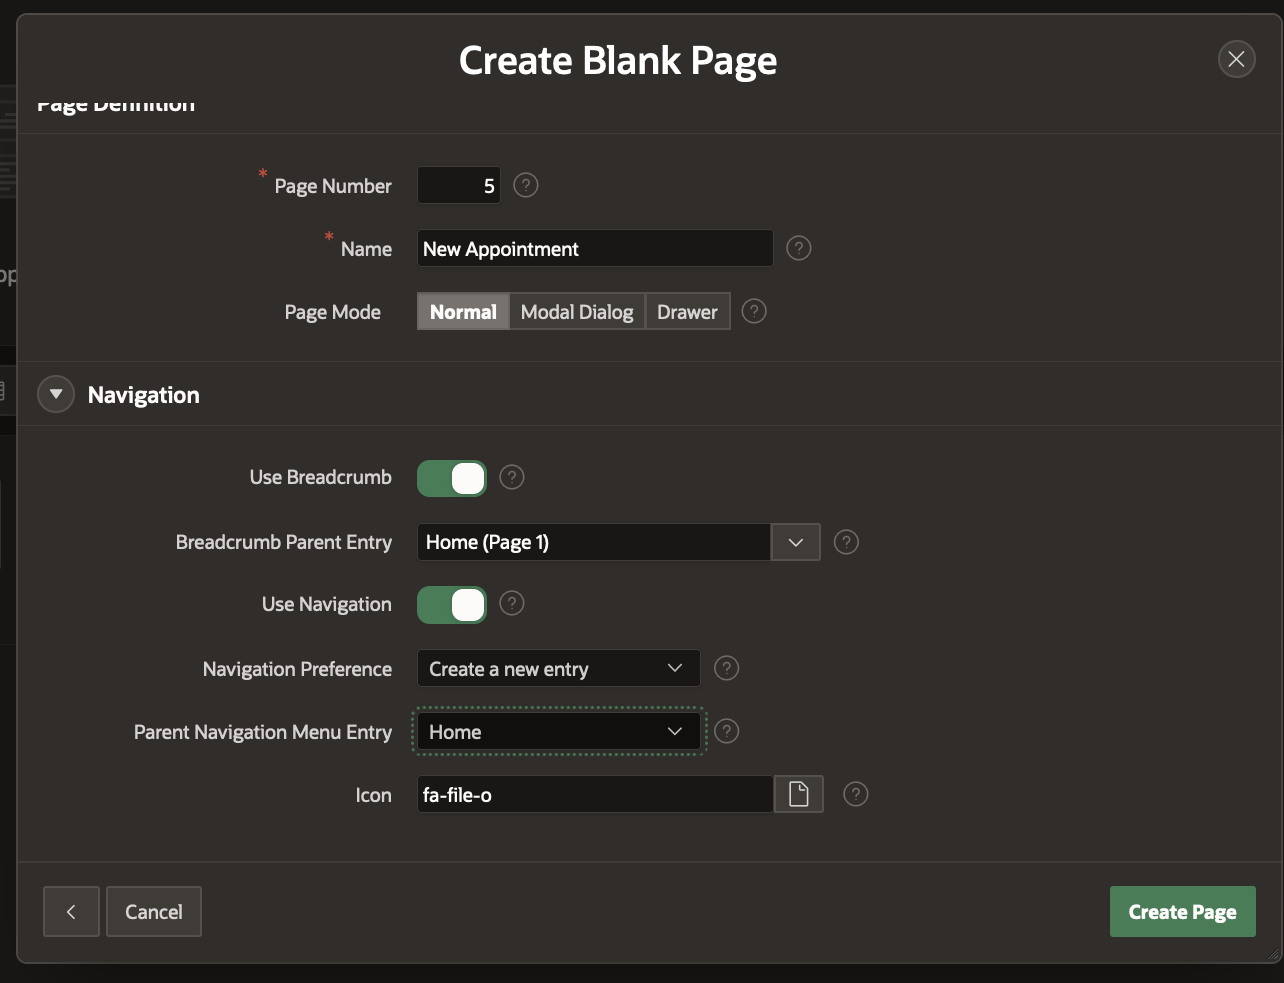This screenshot has width=1284, height=983.
Task: Open help for Page Number field
Action: point(525,185)
